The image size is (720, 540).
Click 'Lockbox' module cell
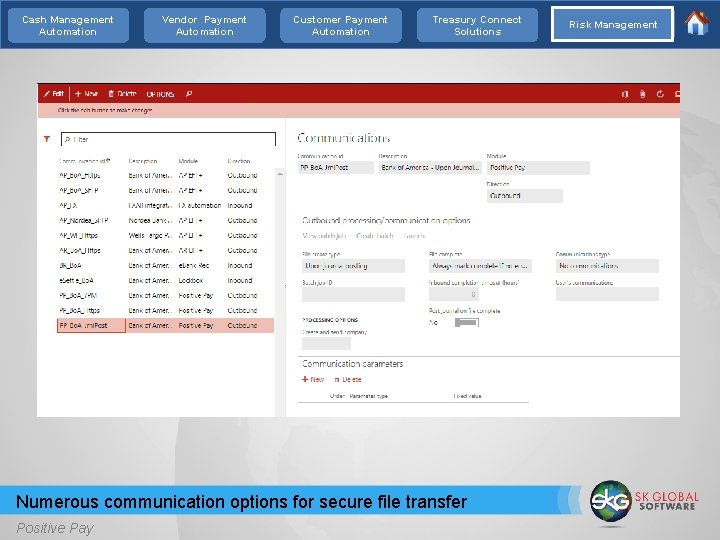pos(191,281)
